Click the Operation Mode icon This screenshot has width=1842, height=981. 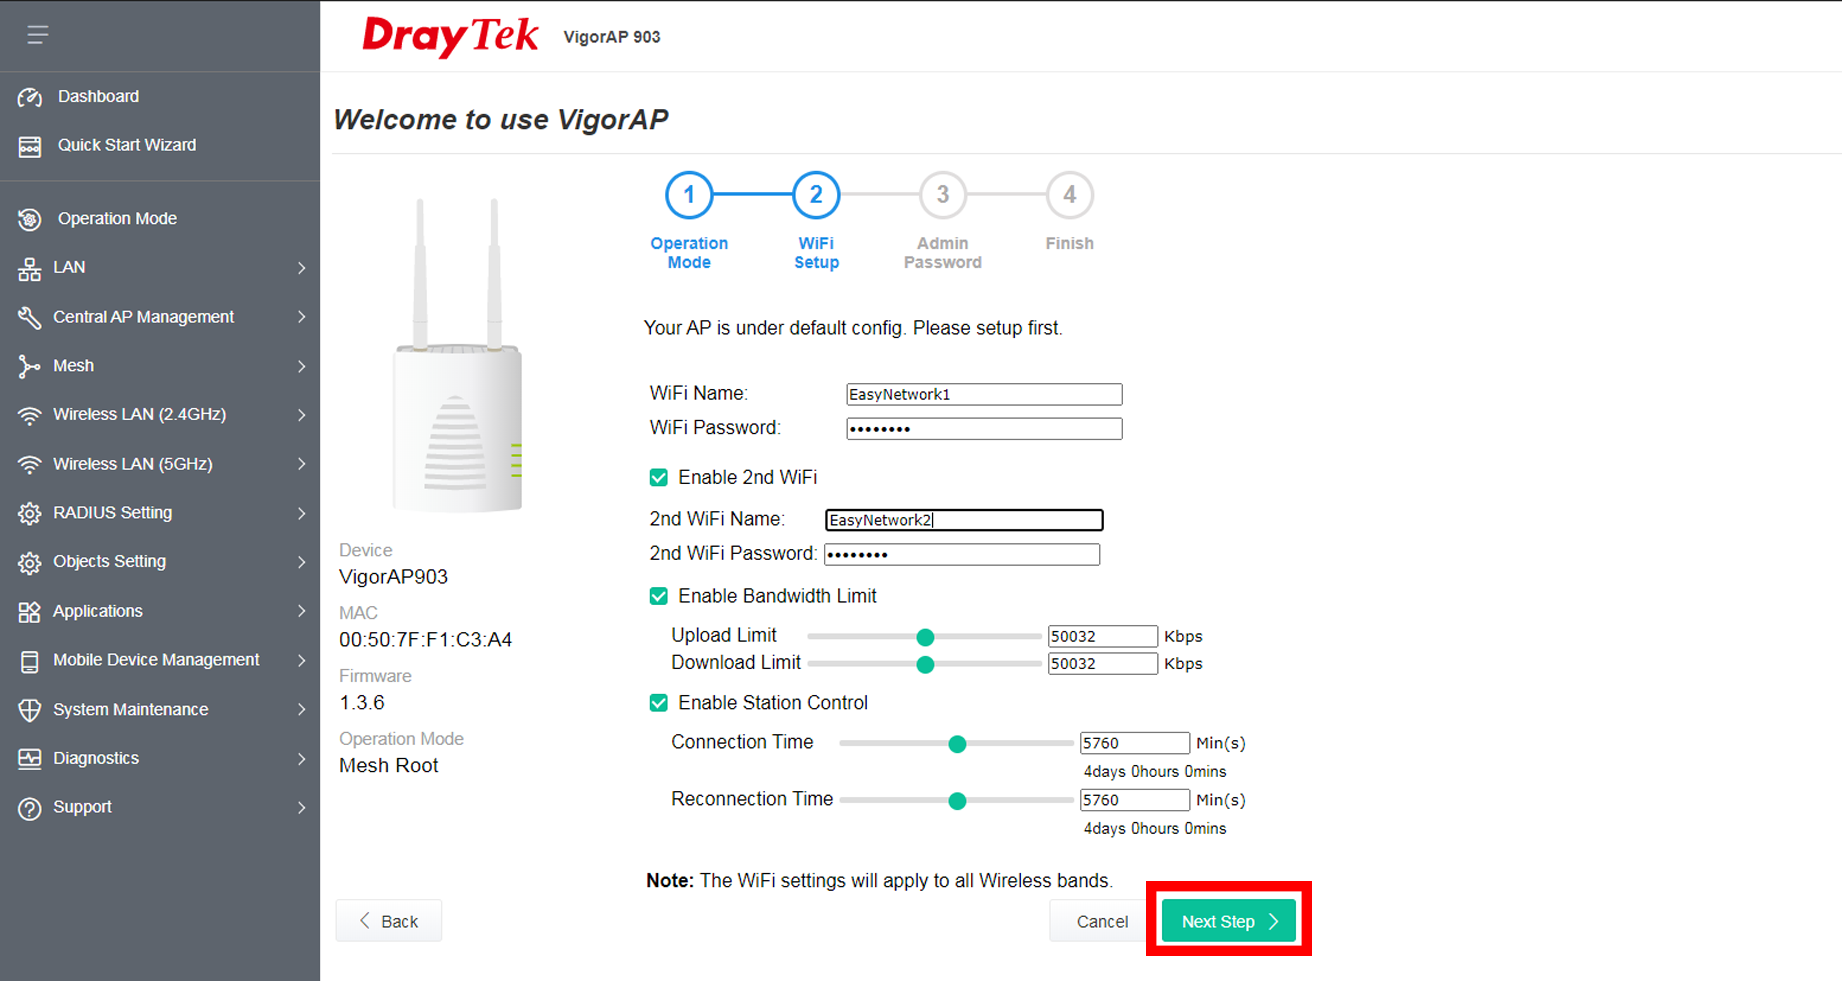point(30,219)
